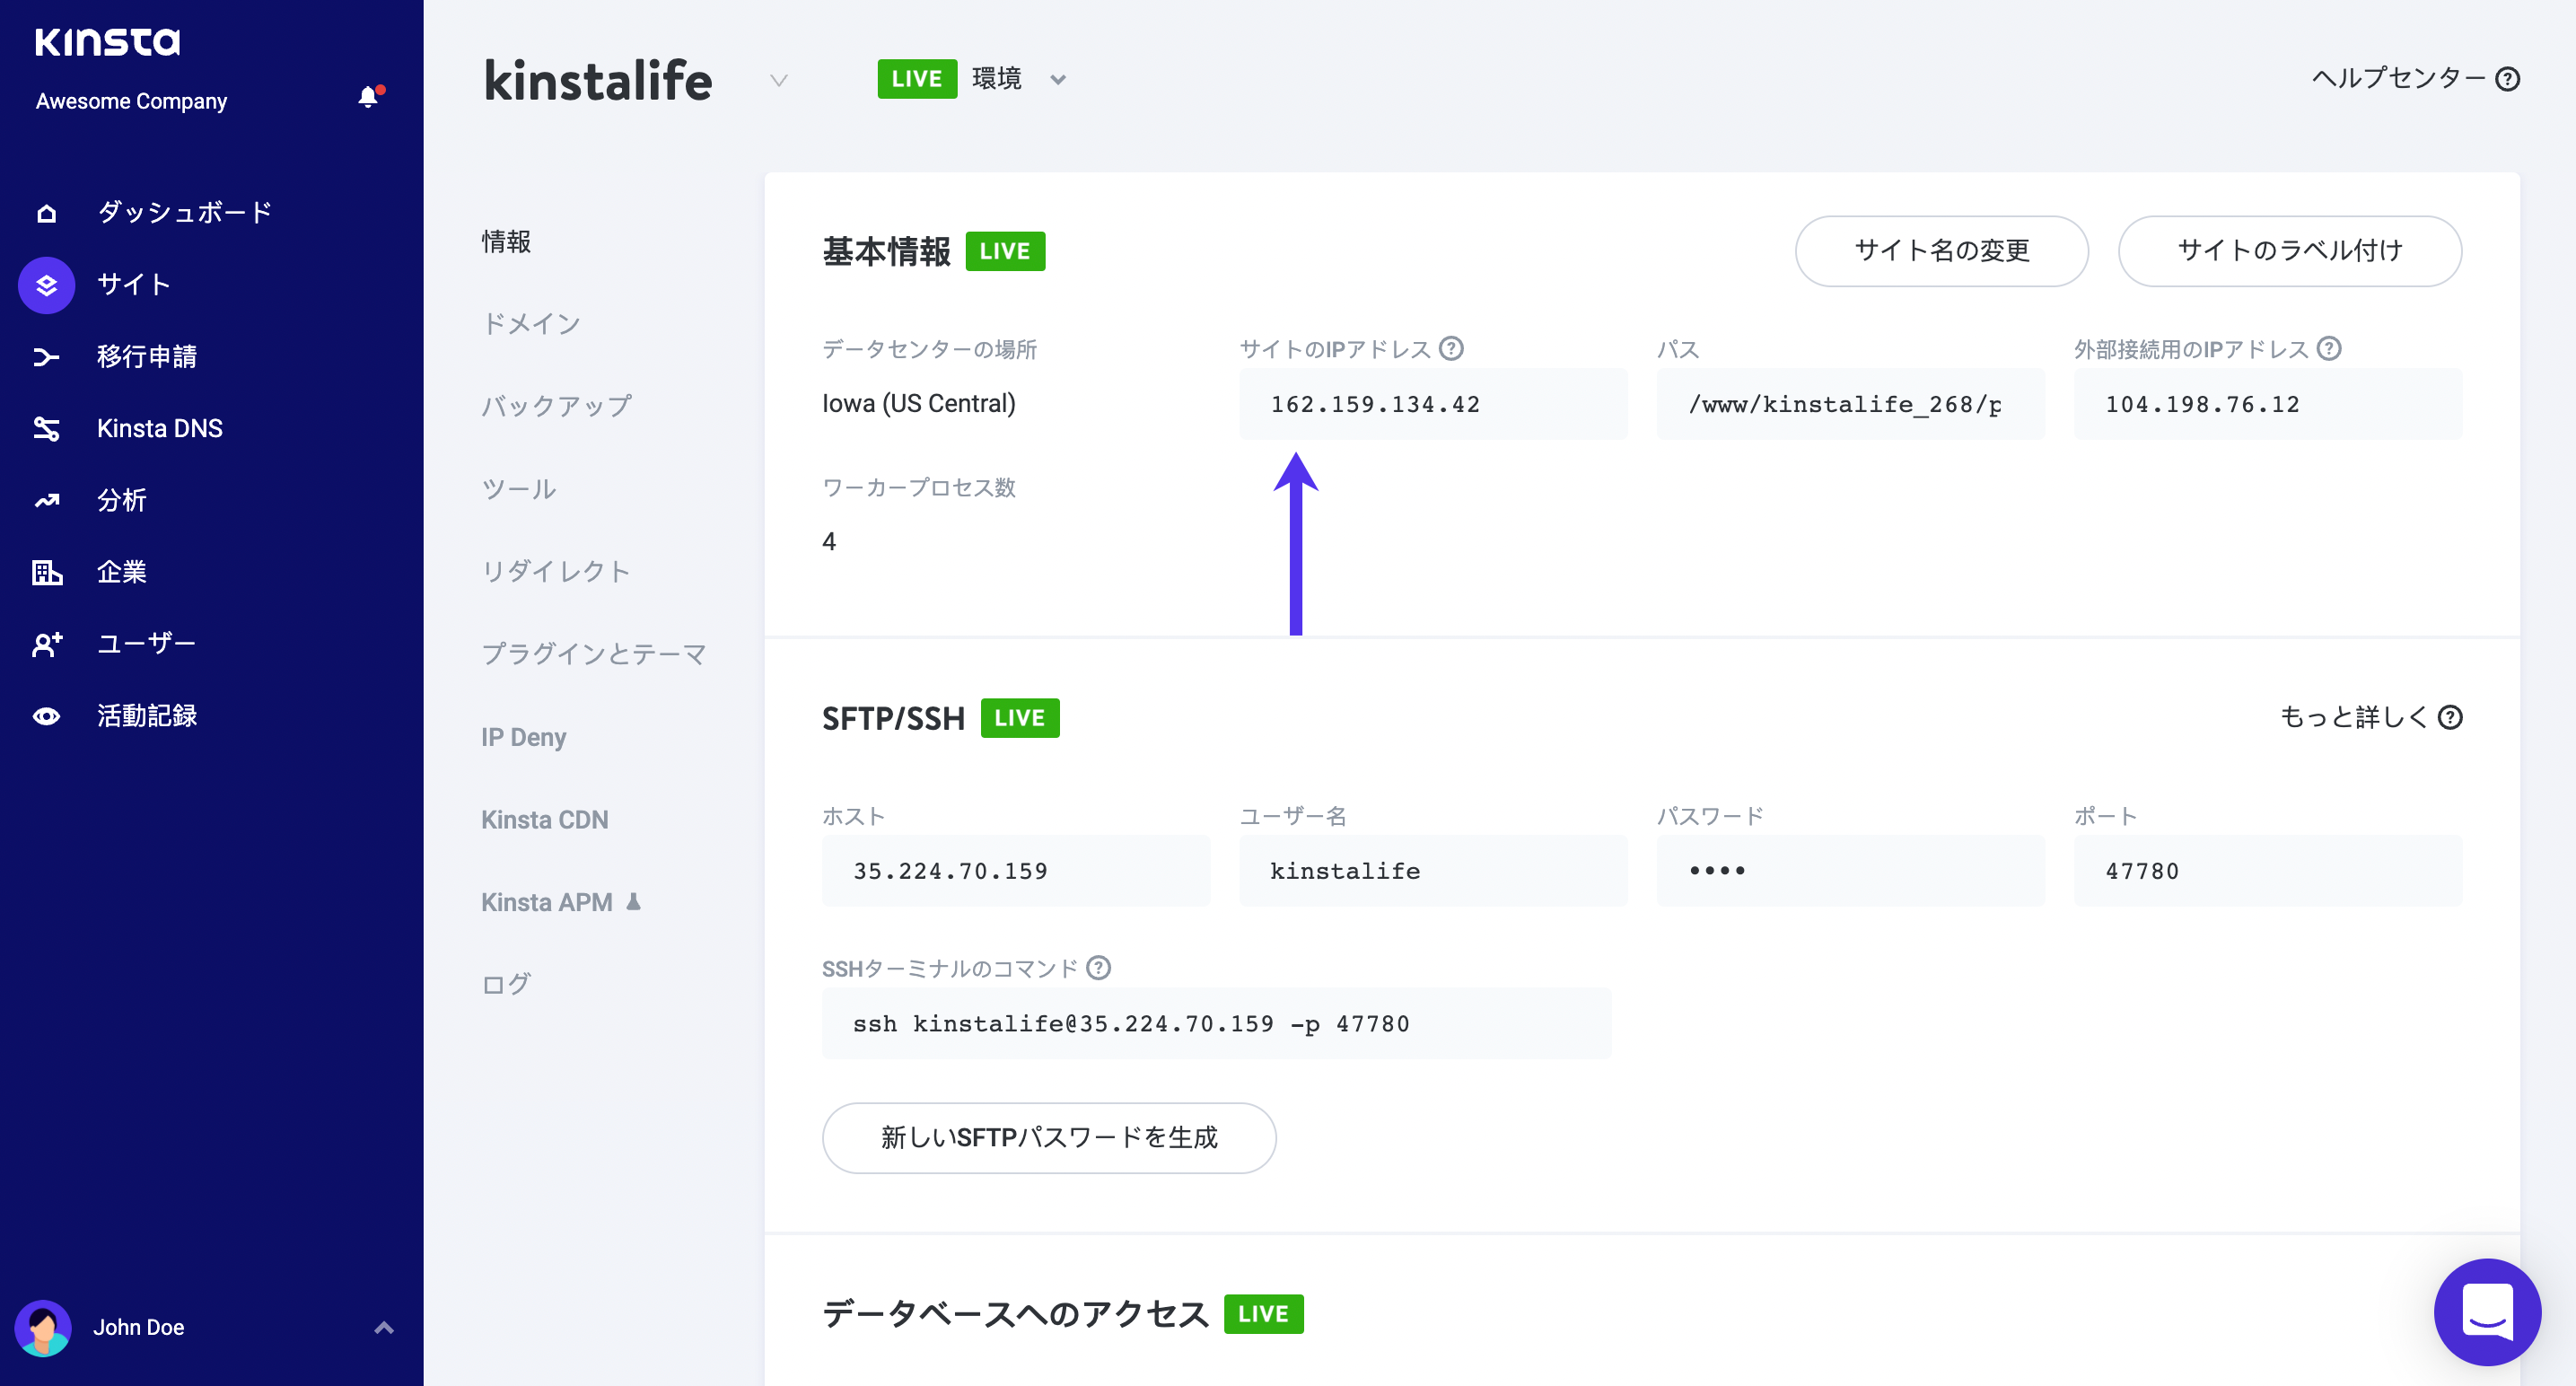This screenshot has height=1386, width=2576.
Task: Click the users add-person icon
Action: pos(46,644)
